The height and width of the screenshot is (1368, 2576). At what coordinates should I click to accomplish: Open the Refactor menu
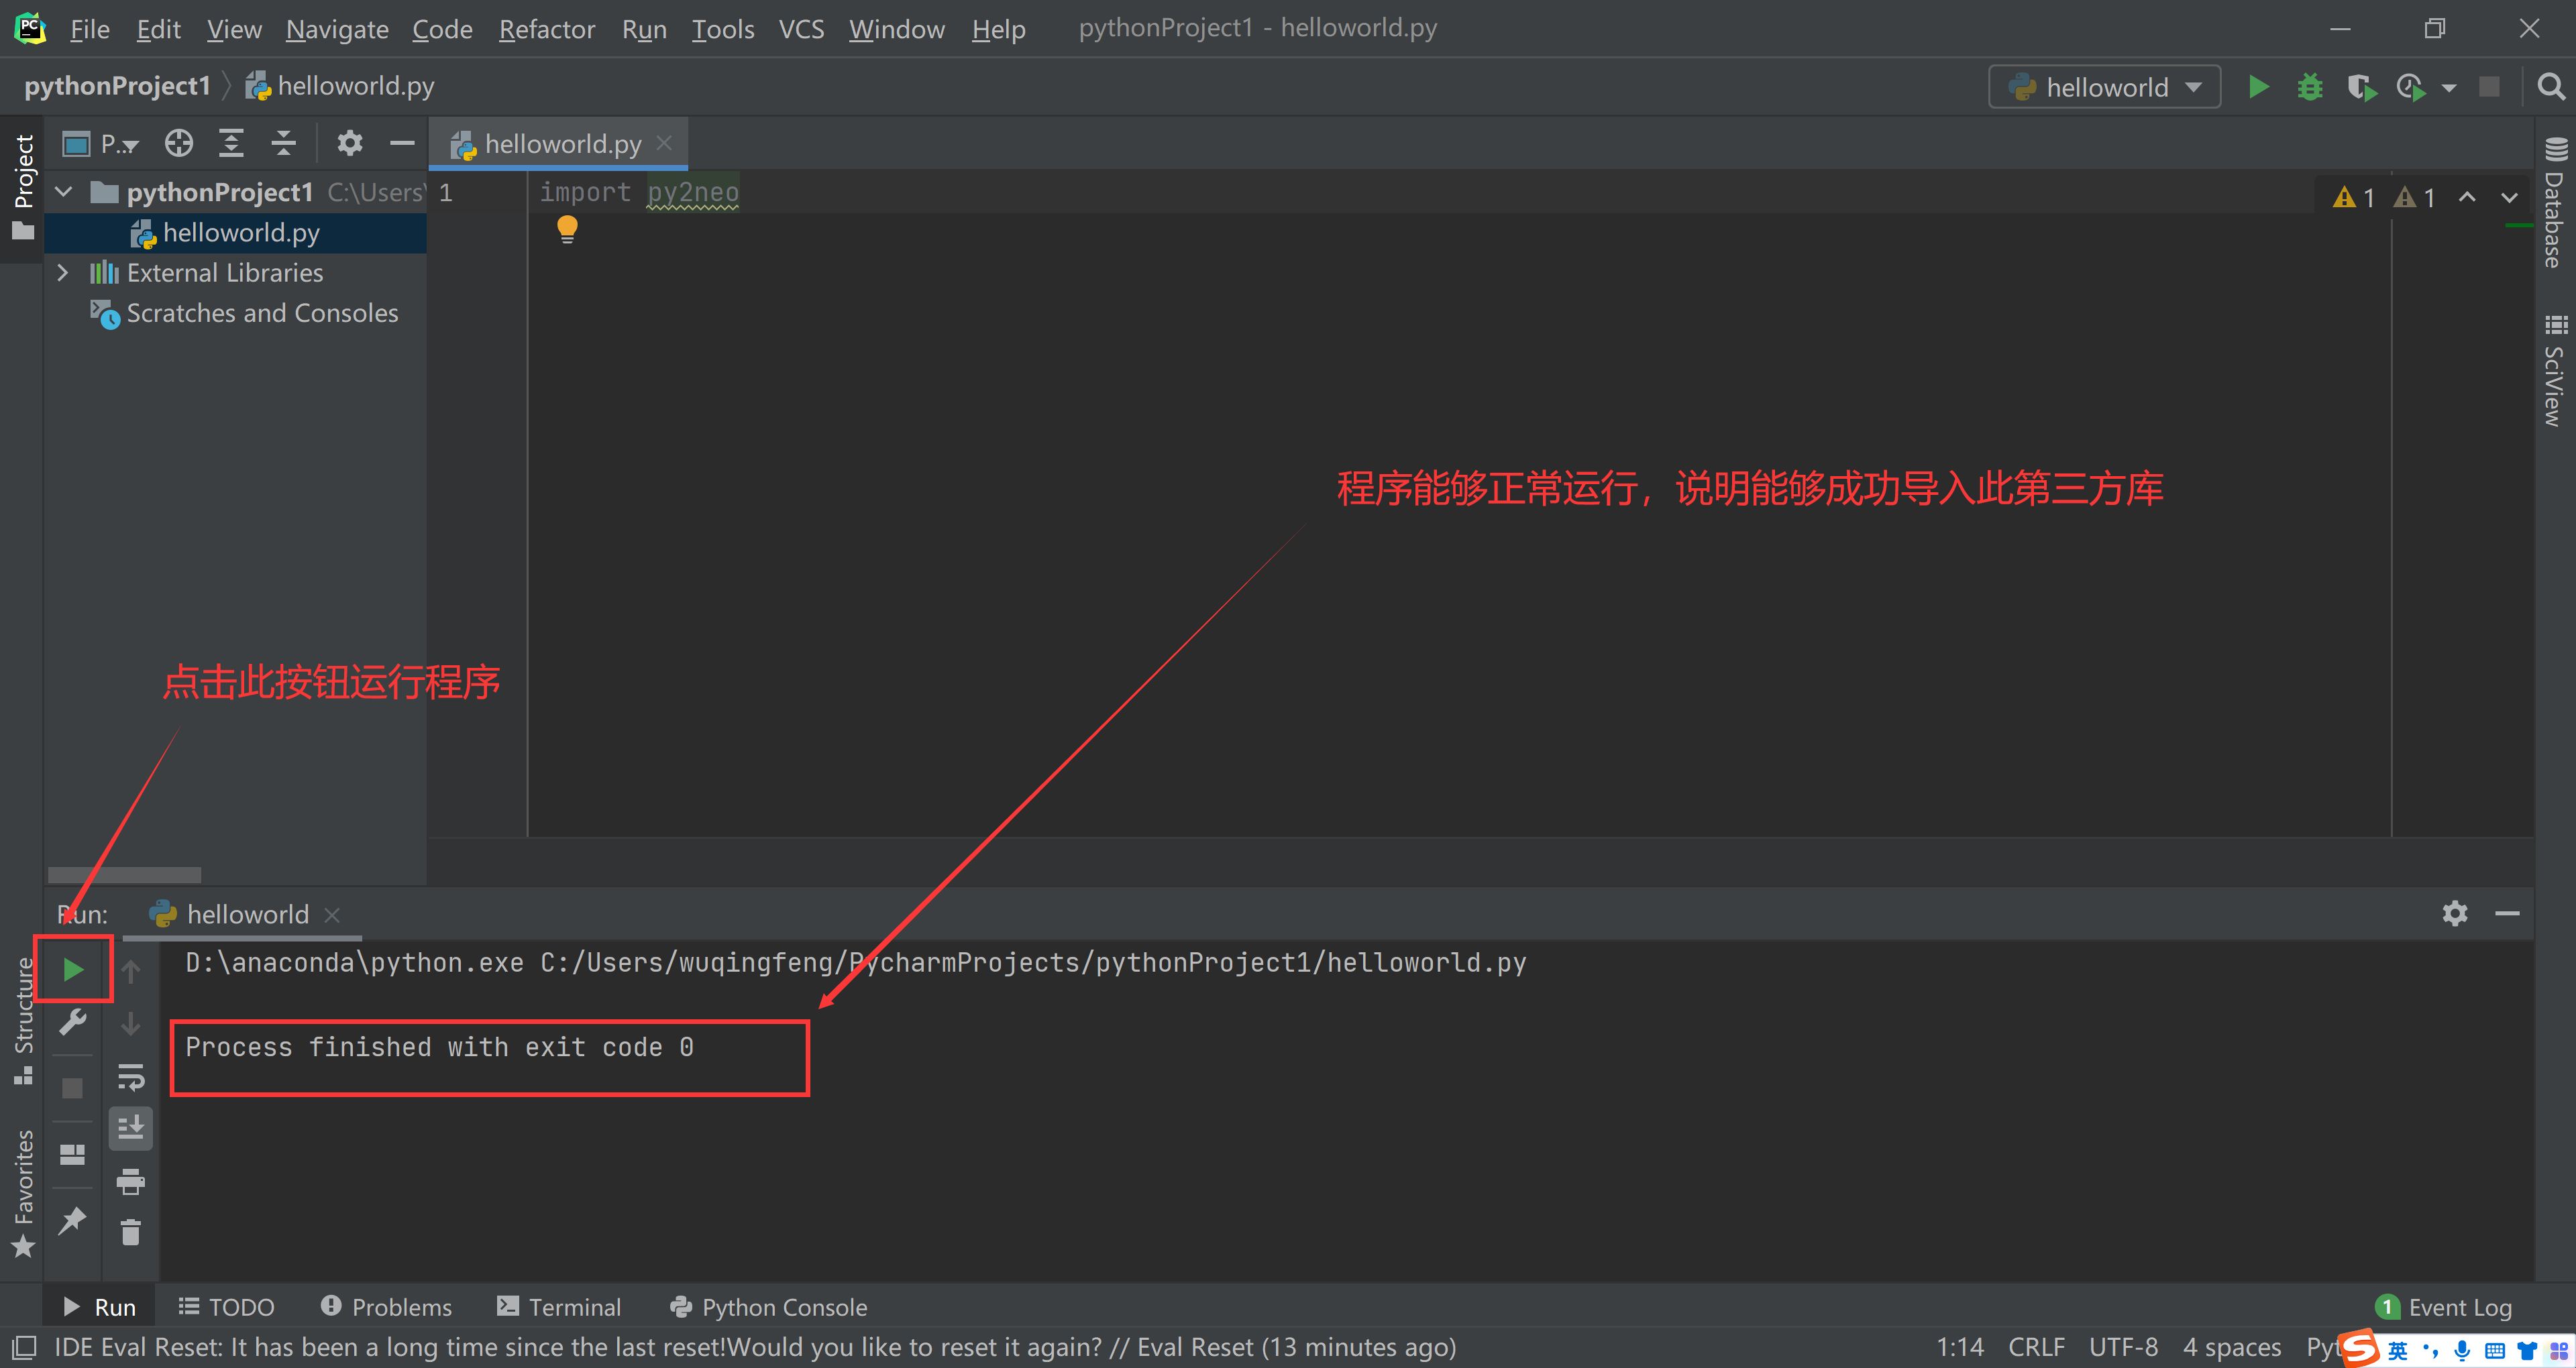546,29
